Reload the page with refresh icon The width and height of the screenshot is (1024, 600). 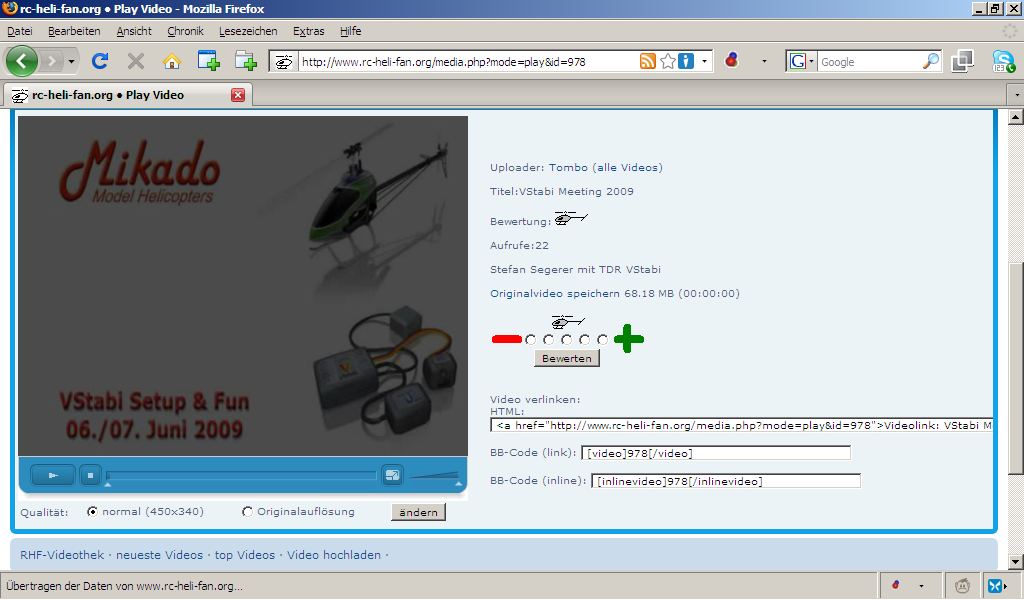pos(100,61)
